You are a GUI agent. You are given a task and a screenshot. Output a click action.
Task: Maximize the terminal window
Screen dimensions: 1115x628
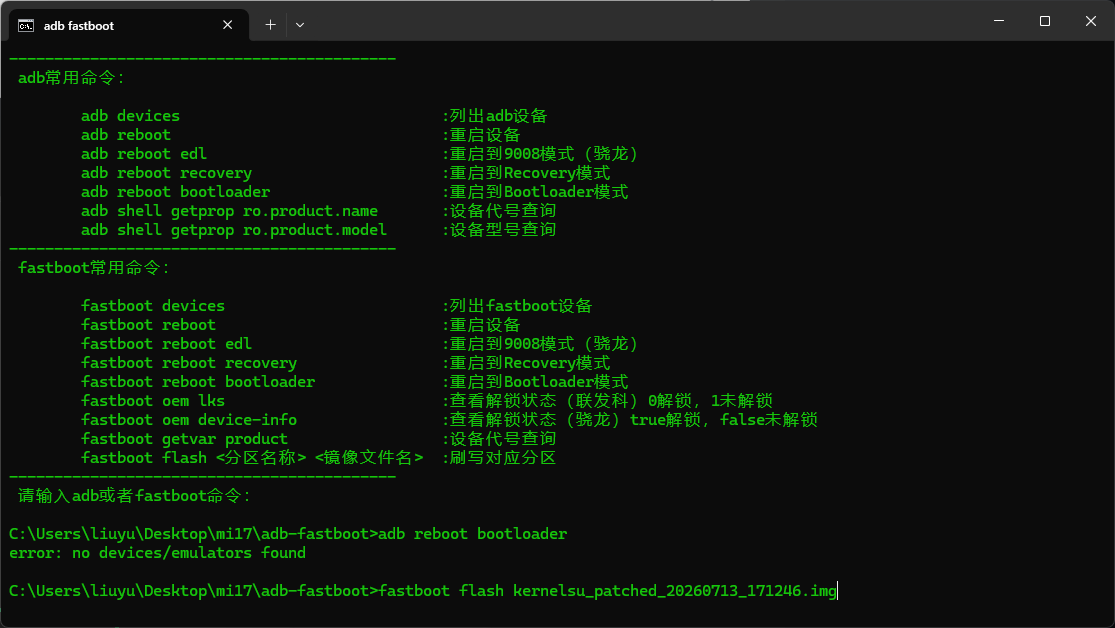1045,21
